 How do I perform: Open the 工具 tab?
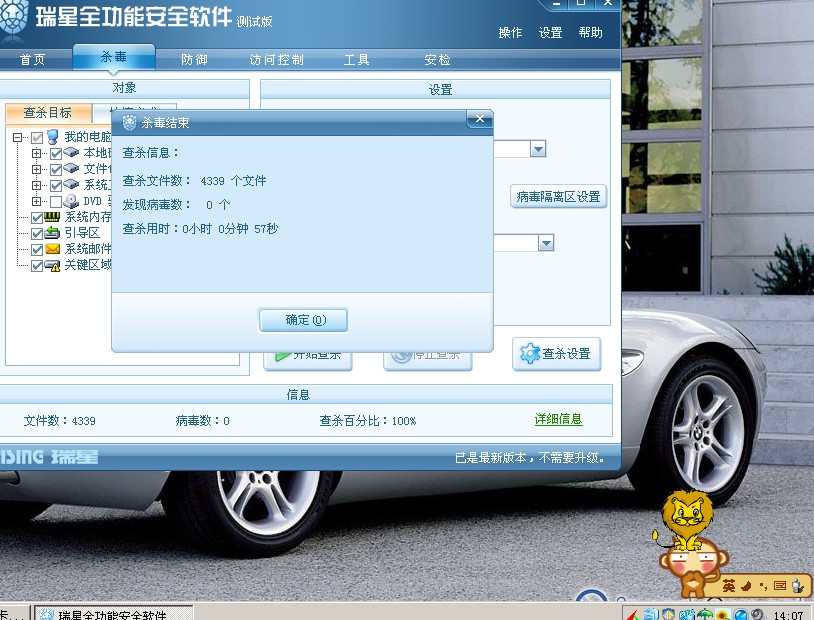357,60
